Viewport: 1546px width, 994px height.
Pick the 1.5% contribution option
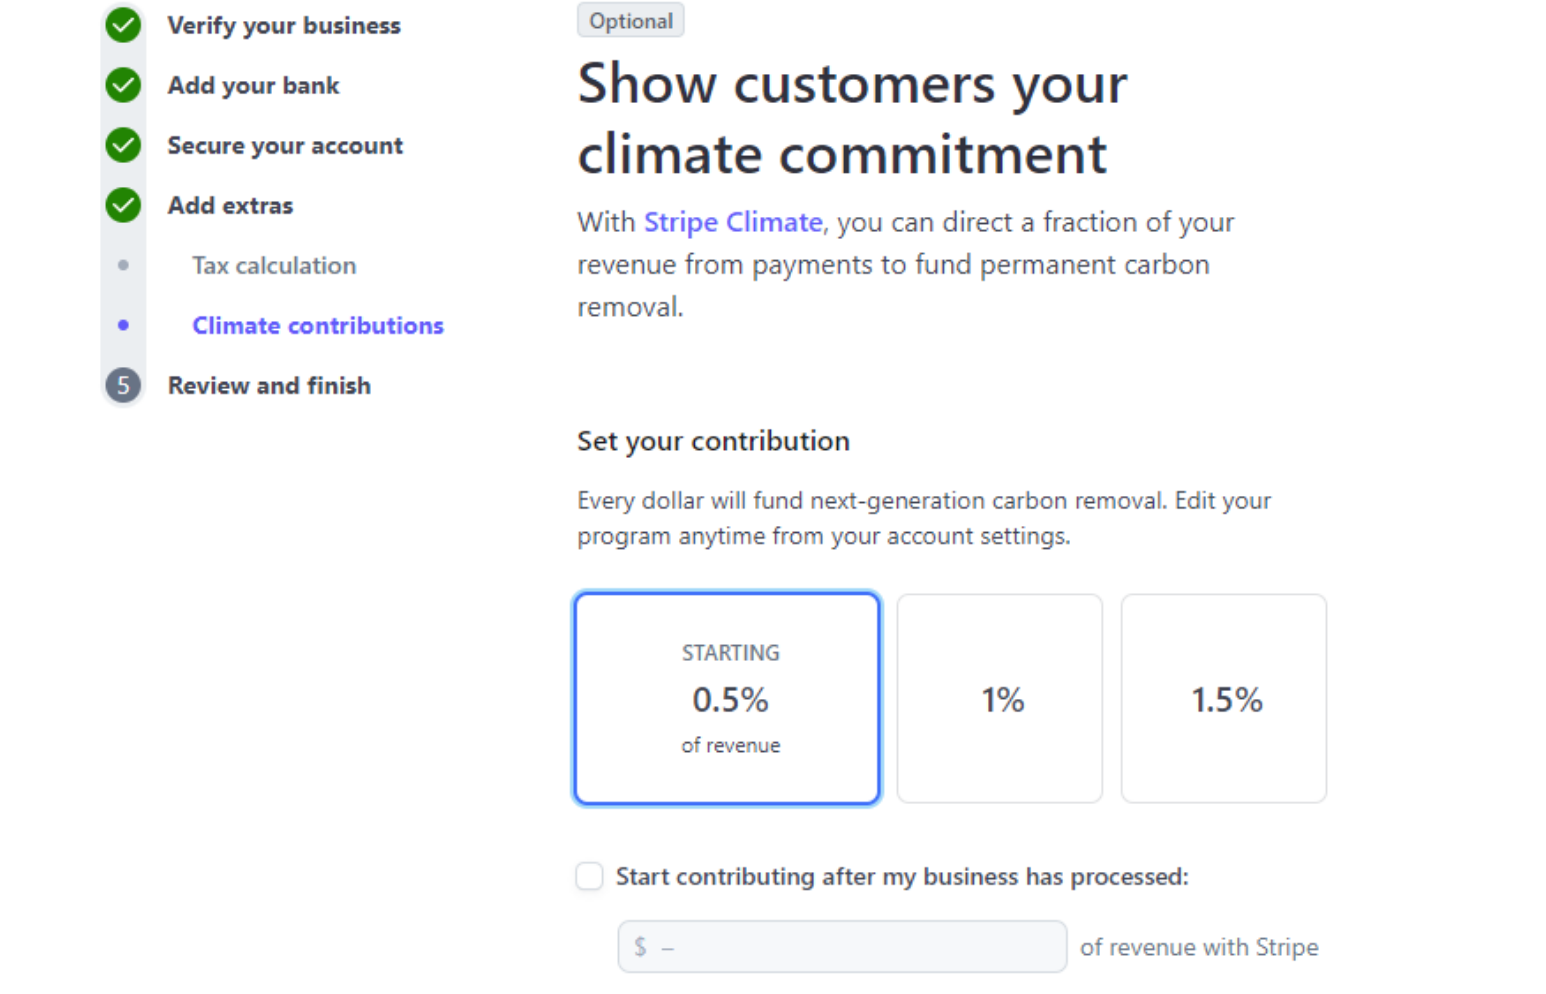[x=1224, y=698]
